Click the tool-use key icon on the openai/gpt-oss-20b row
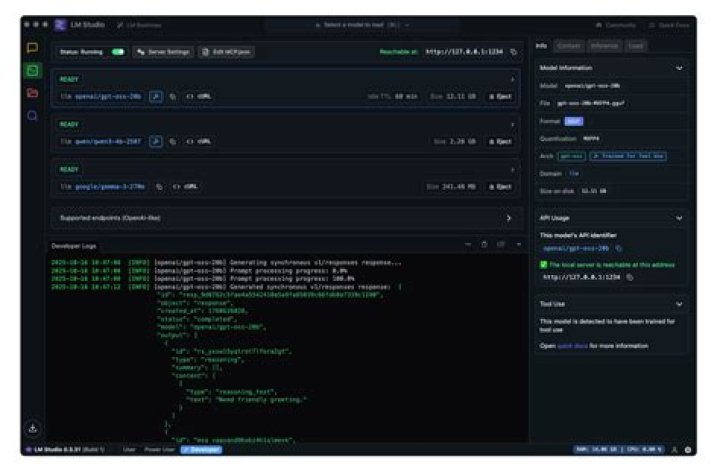Screen dimensions: 720x474 (156, 96)
